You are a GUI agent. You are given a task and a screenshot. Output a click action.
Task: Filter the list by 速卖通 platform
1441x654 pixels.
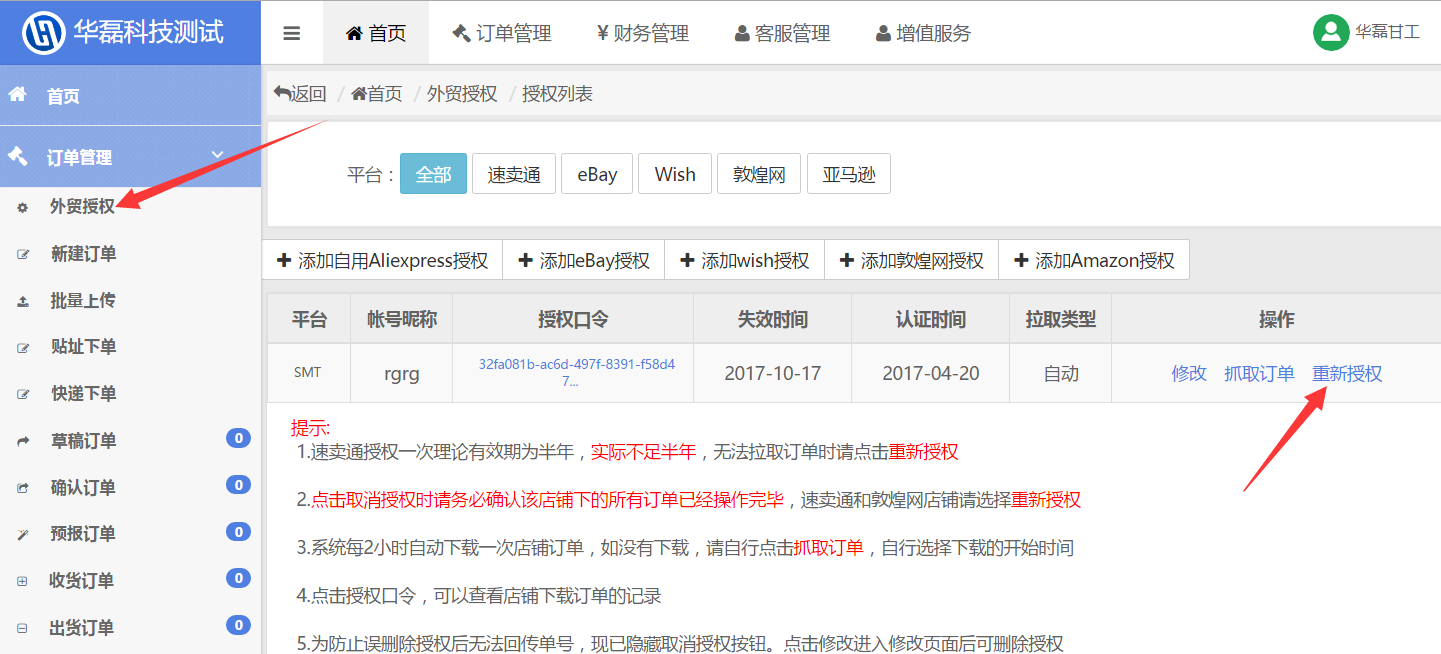coord(514,174)
